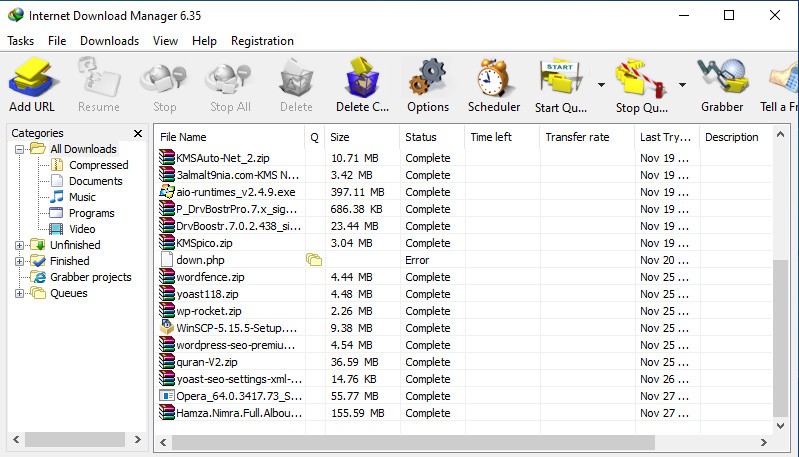799x457 pixels.
Task: Expand the Finished tree node
Action: pos(19,261)
